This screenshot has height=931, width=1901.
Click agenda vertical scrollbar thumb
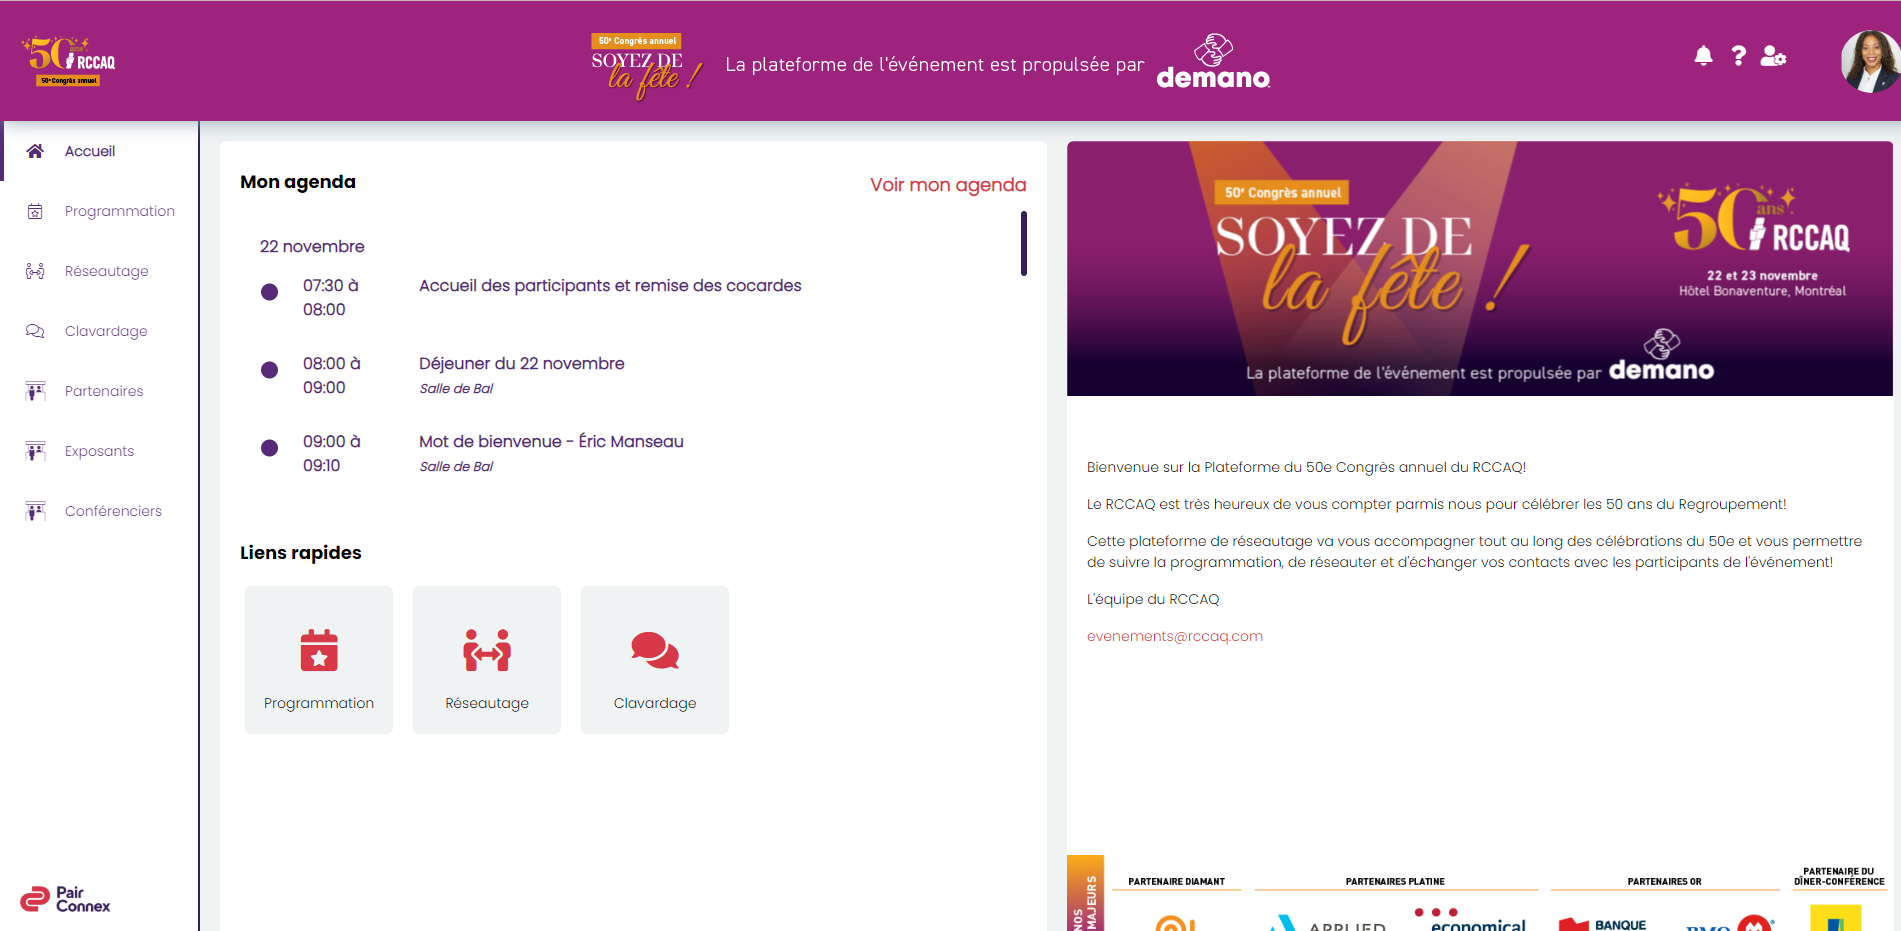[1024, 243]
